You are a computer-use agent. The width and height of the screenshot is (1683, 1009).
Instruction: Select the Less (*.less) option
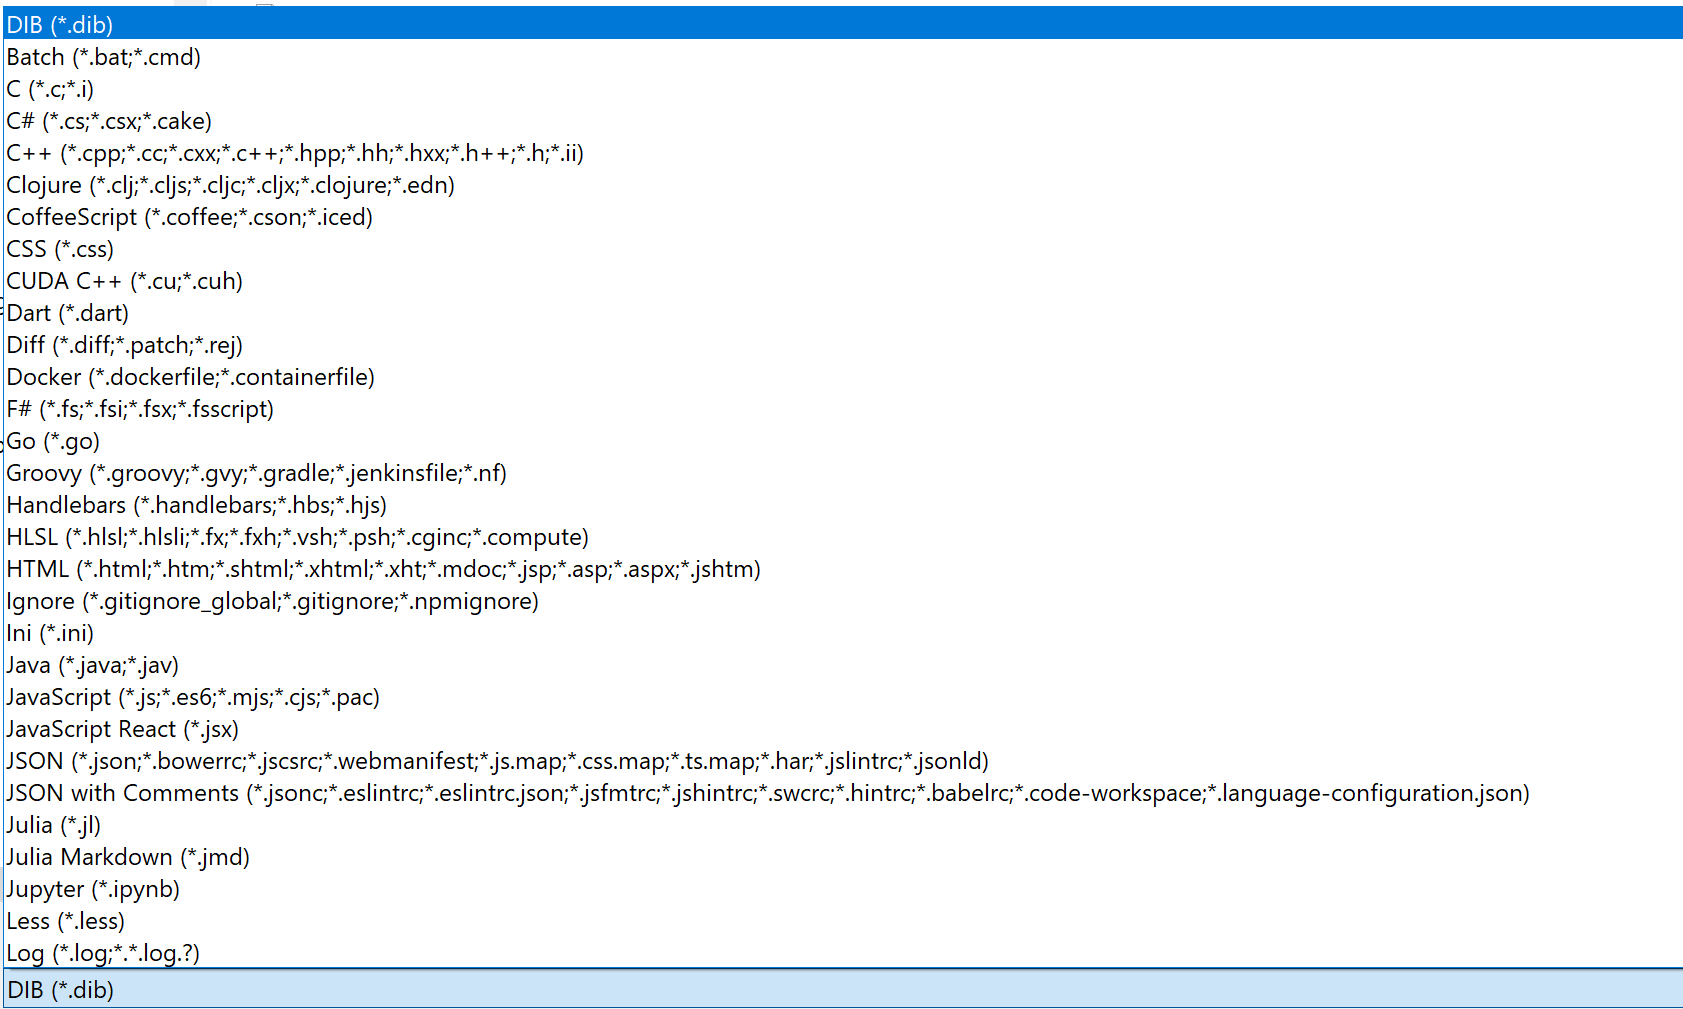point(843,921)
